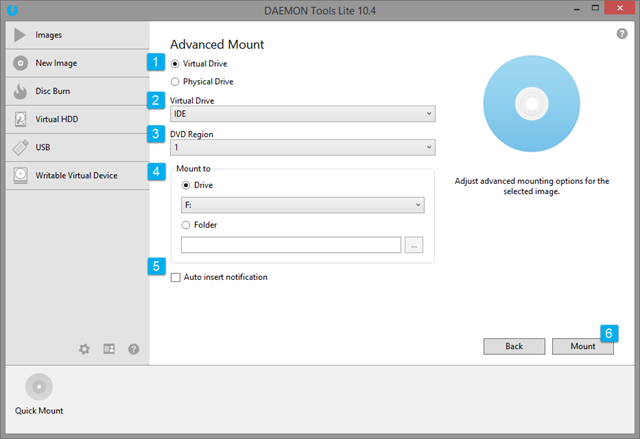This screenshot has height=439, width=640.
Task: Click the Quick Mount label
Action: click(39, 411)
